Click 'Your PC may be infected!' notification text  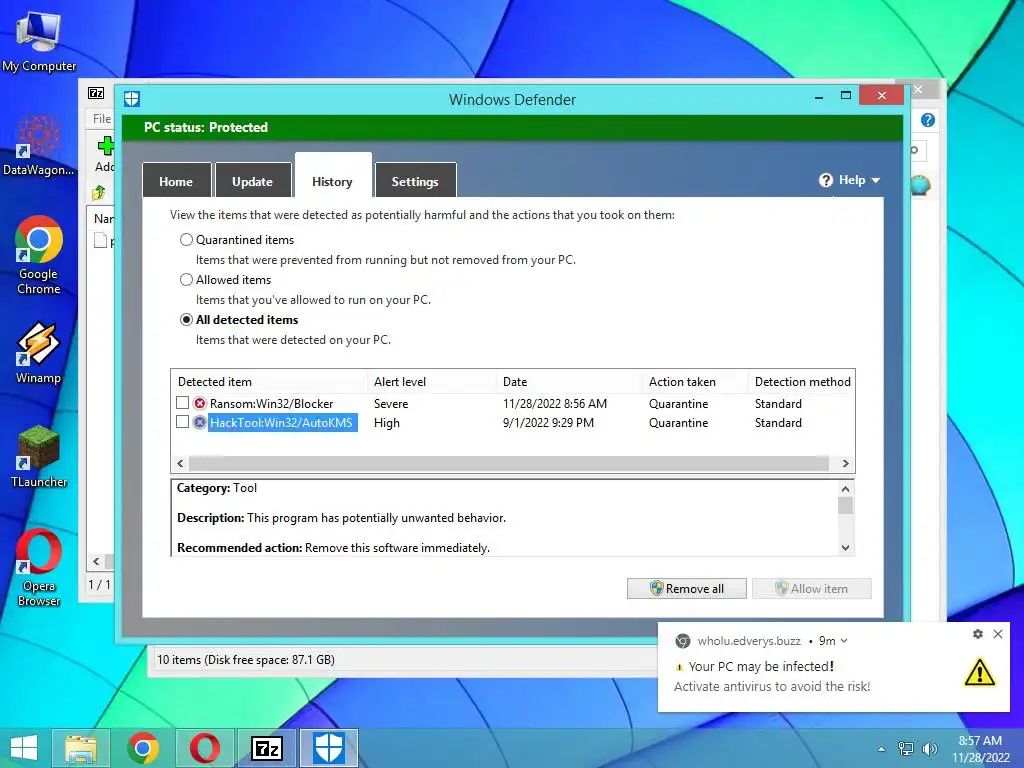(761, 666)
